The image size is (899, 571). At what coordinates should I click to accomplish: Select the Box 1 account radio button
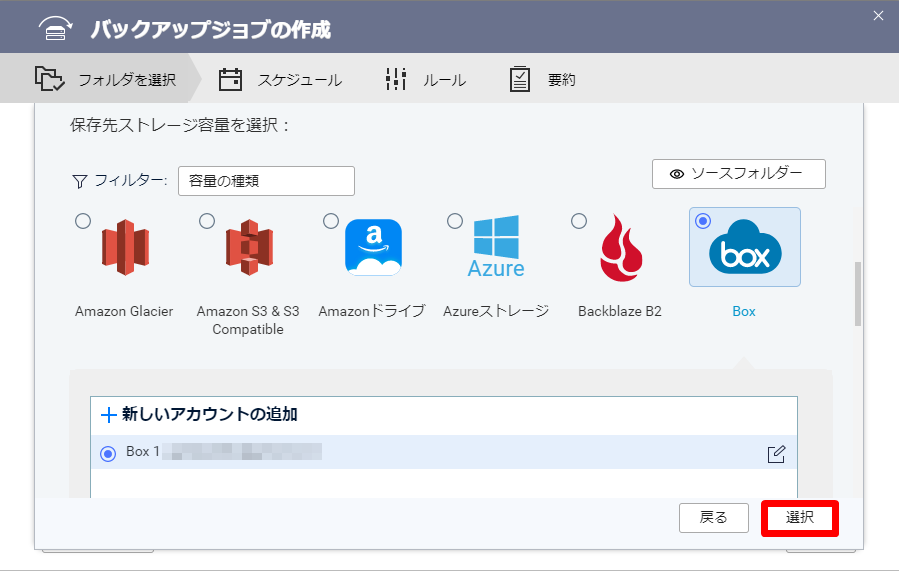(108, 454)
